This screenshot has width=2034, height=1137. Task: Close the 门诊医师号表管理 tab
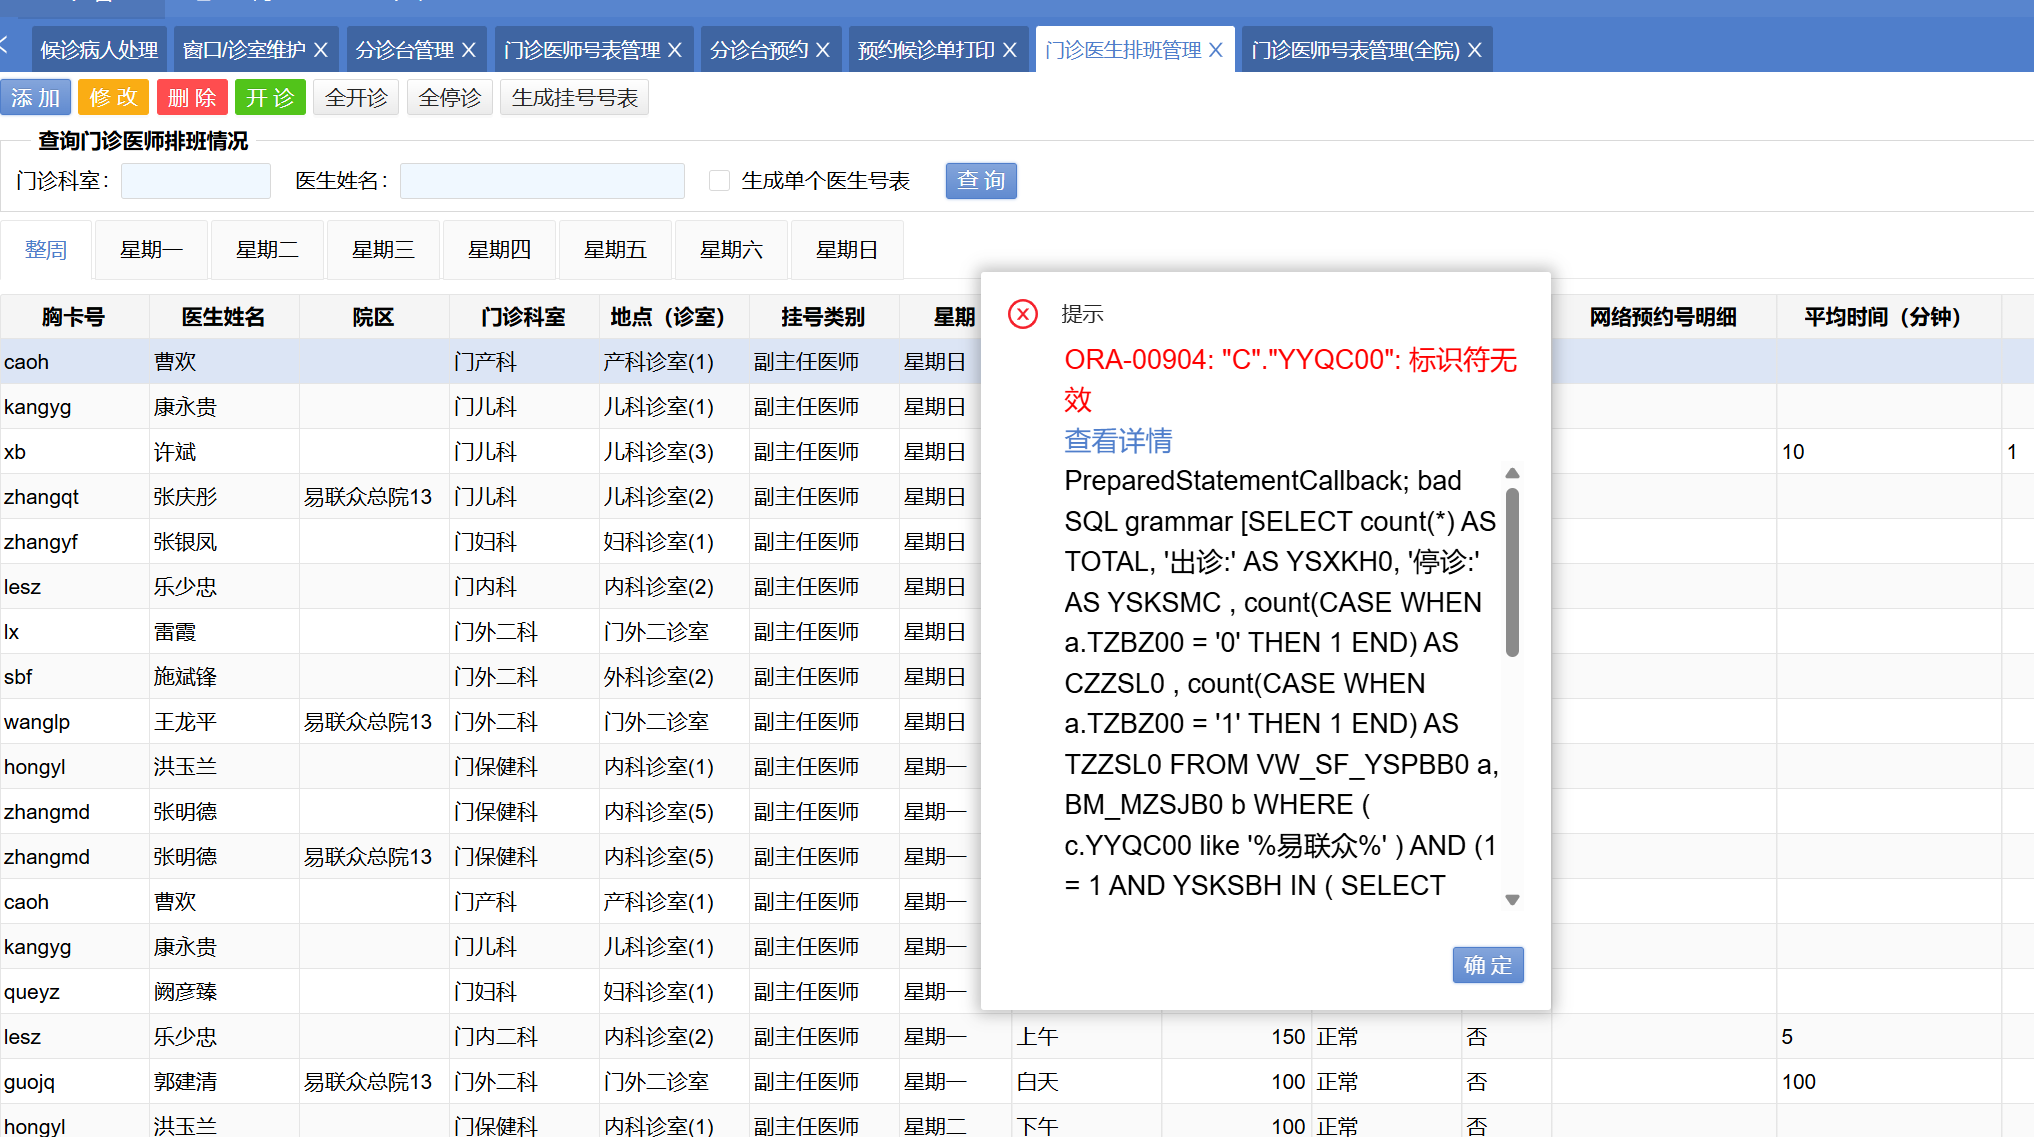675,50
